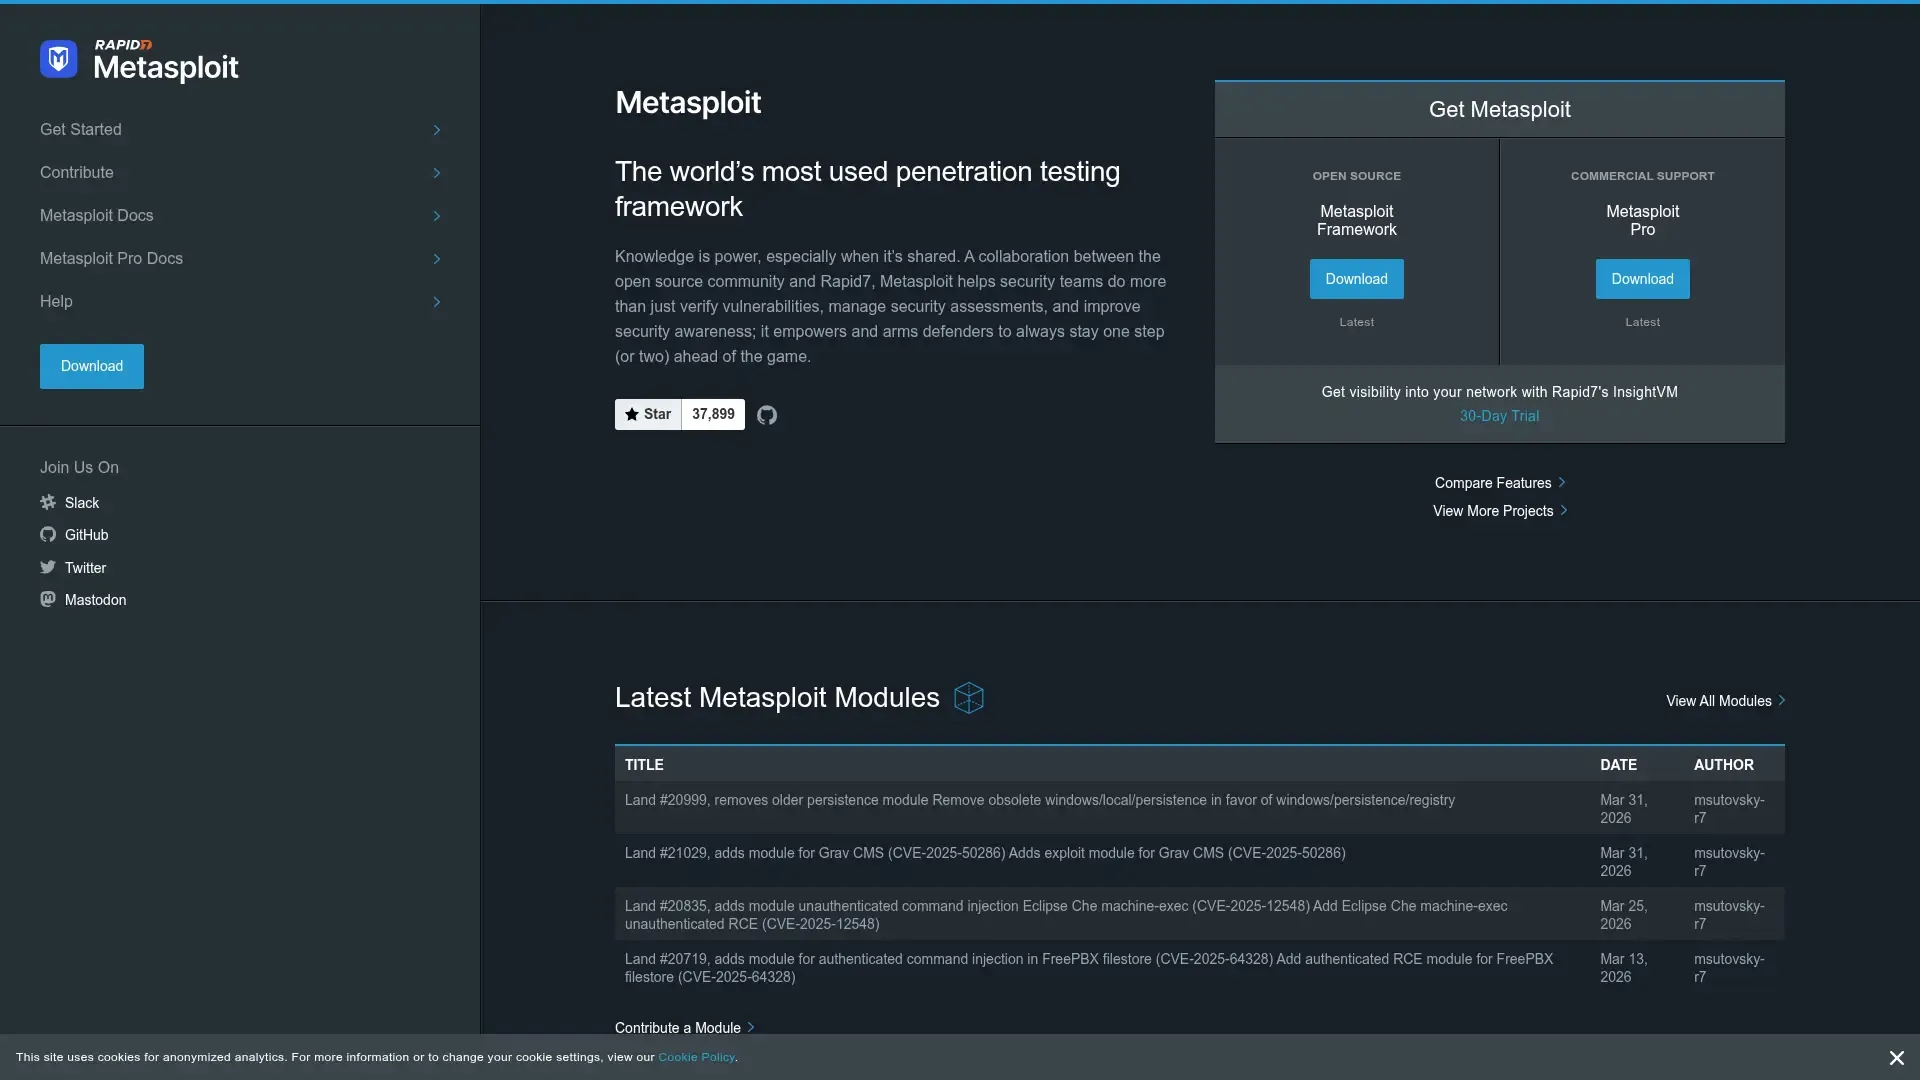This screenshot has width=1920, height=1080.
Task: Click the Metasploit shield logo icon
Action: click(58, 59)
